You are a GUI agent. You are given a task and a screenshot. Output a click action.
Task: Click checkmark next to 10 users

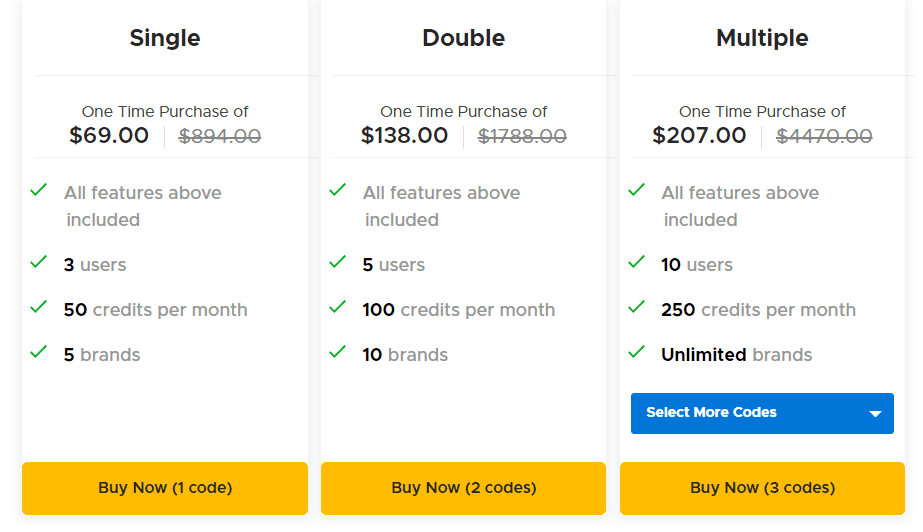point(636,262)
